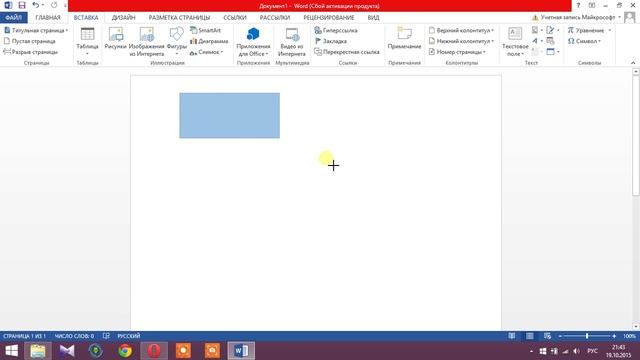Open Visual Studio from the taskbar
The width and height of the screenshot is (640, 360).
pos(67,351)
